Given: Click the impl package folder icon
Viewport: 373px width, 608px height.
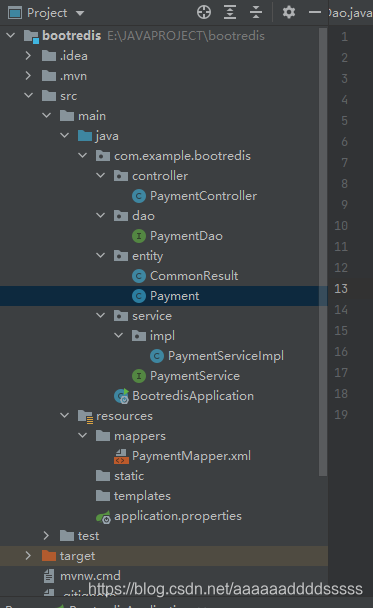Looking at the screenshot, I should pos(139,335).
